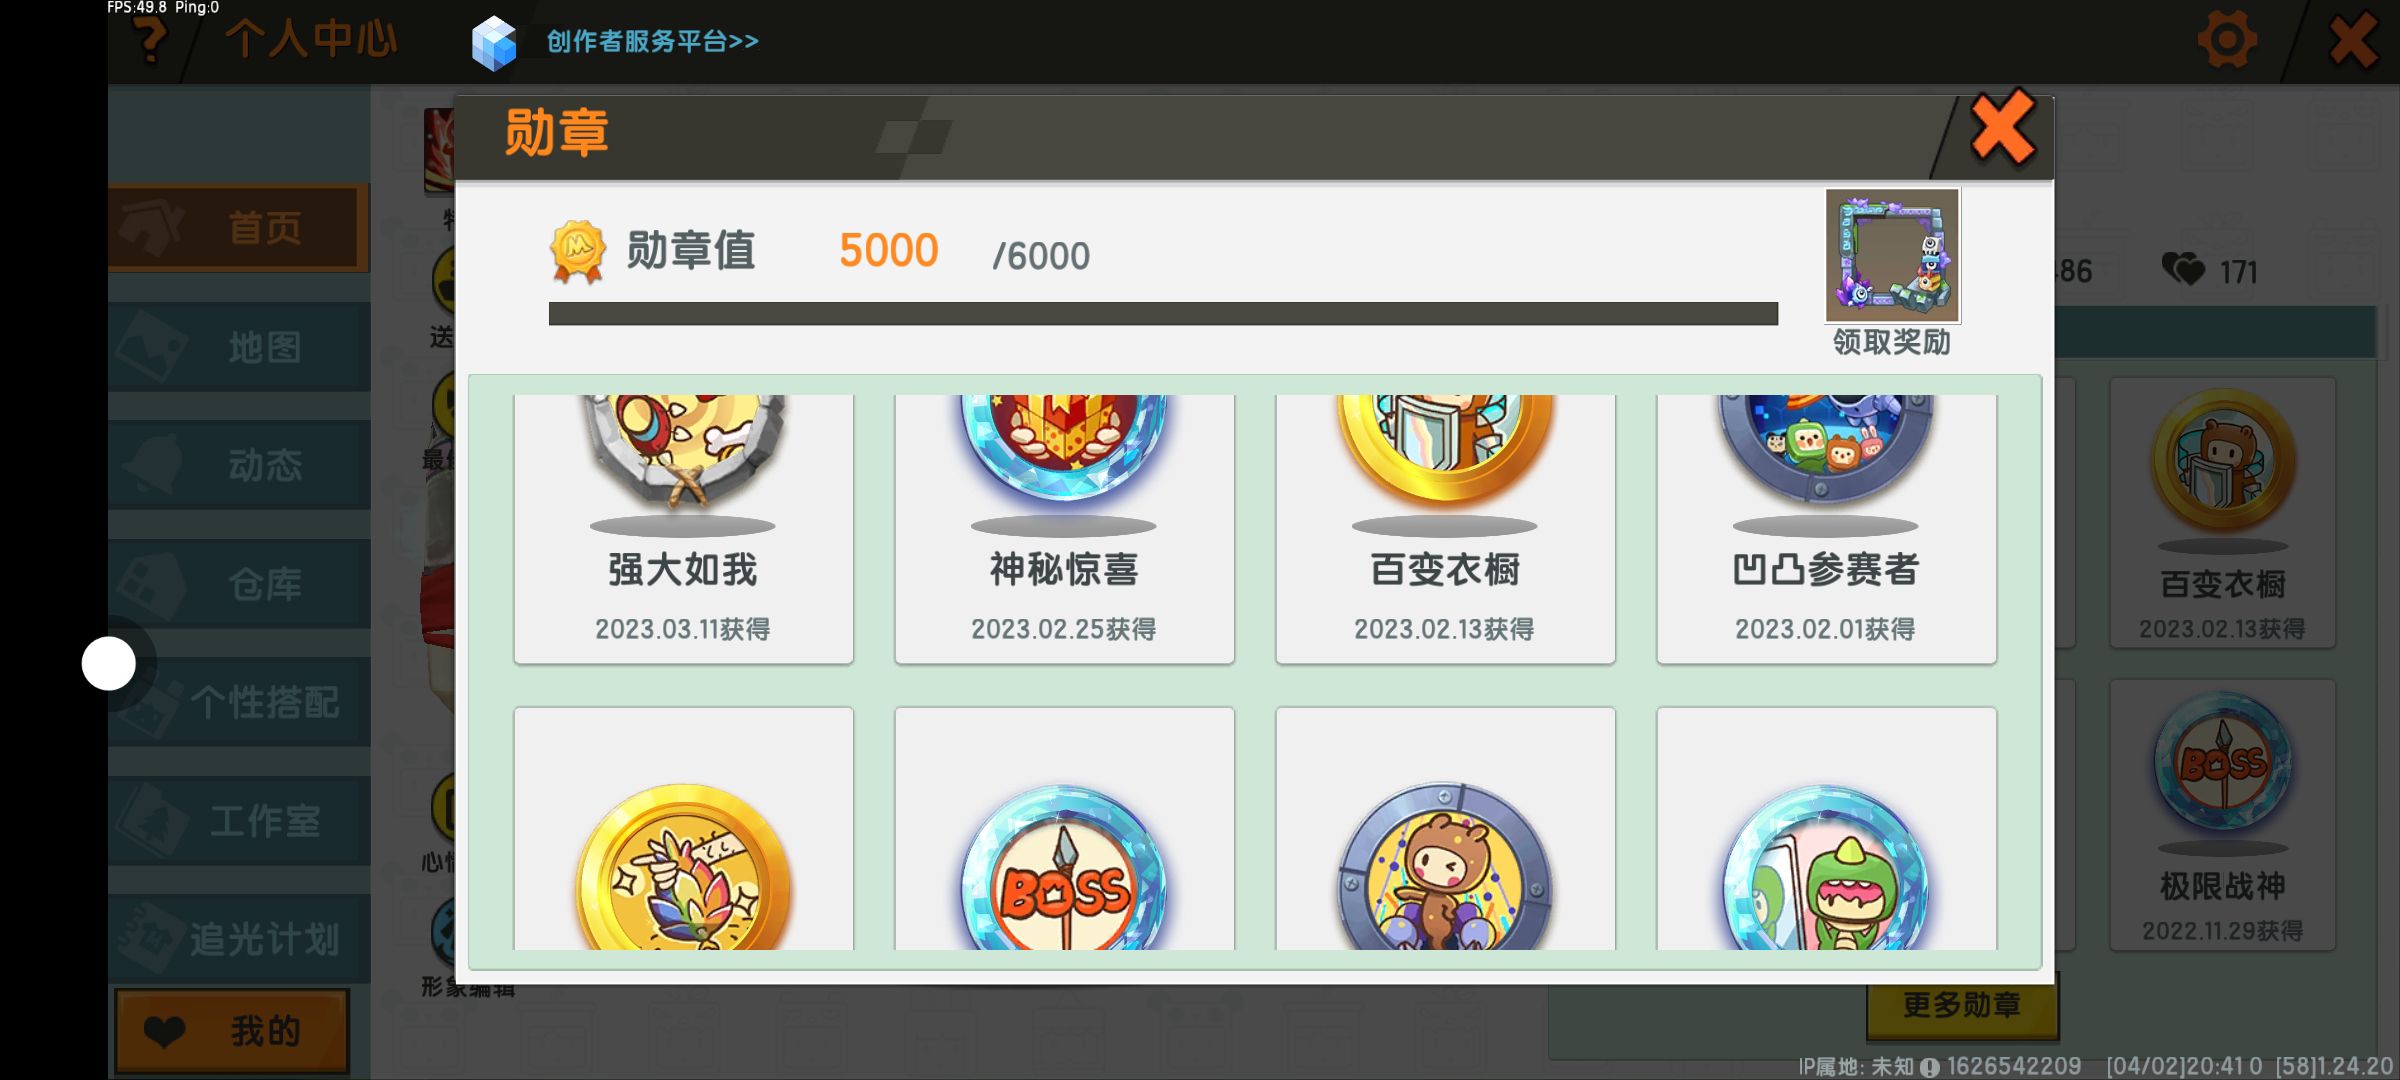2400x1080 pixels.
Task: Click the 勋章值 progress bar
Action: 1163,314
